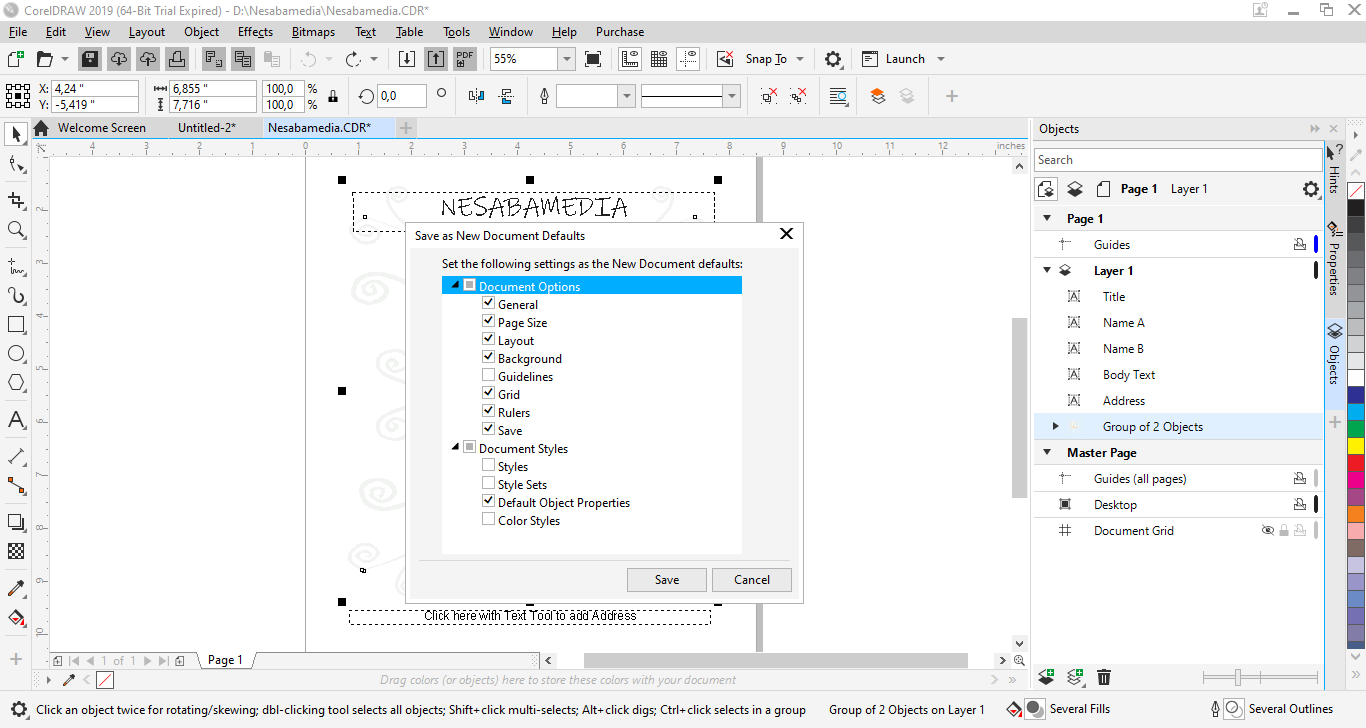Pick the red swatch in color palette
The image size is (1366, 728).
[1356, 462]
